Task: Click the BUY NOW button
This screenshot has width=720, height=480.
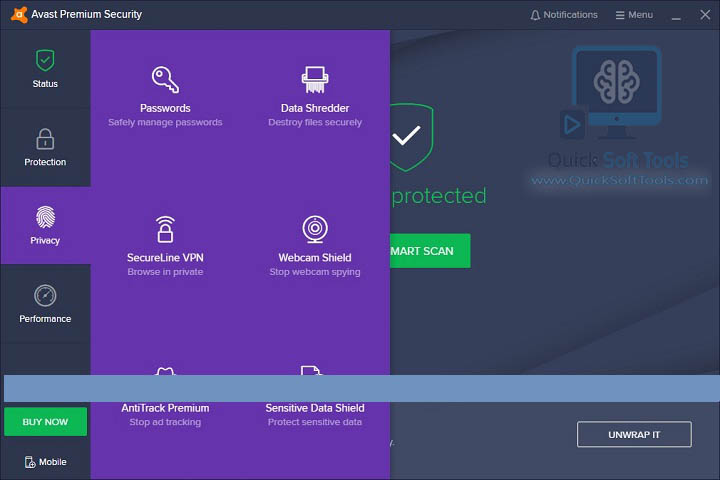Action: (45, 422)
